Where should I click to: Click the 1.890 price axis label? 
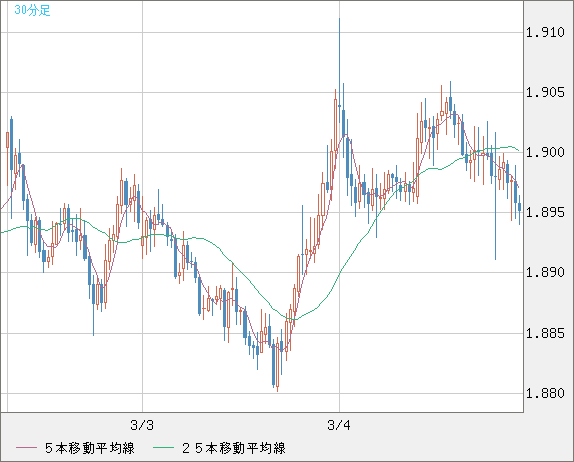point(545,272)
